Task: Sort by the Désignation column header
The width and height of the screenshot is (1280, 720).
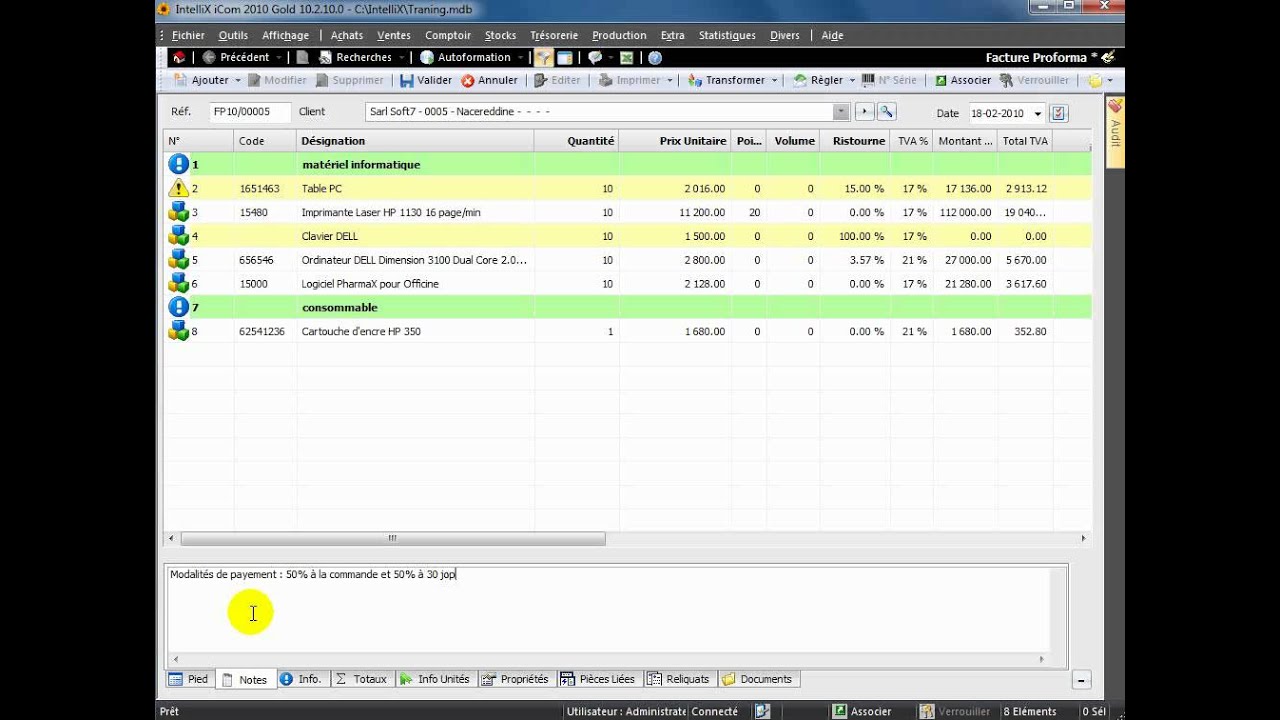Action: pyautogui.click(x=415, y=141)
